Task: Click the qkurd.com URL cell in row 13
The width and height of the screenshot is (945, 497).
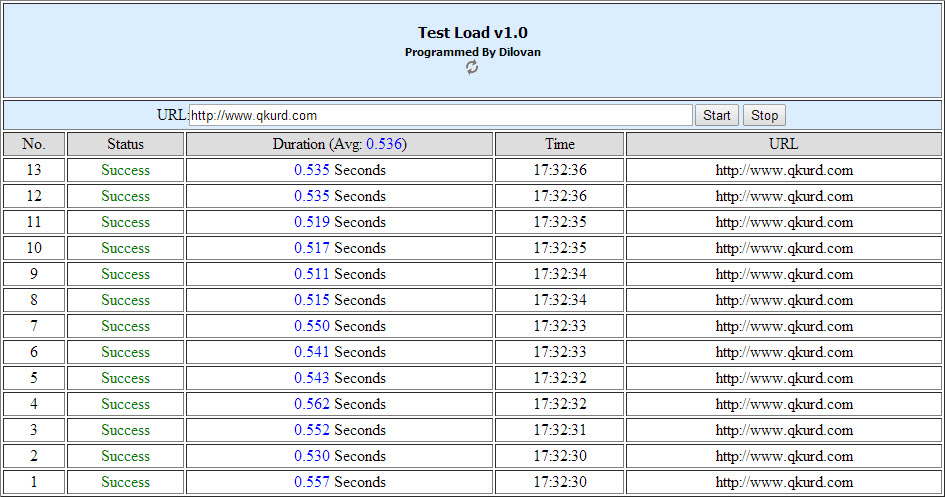Action: pos(783,170)
